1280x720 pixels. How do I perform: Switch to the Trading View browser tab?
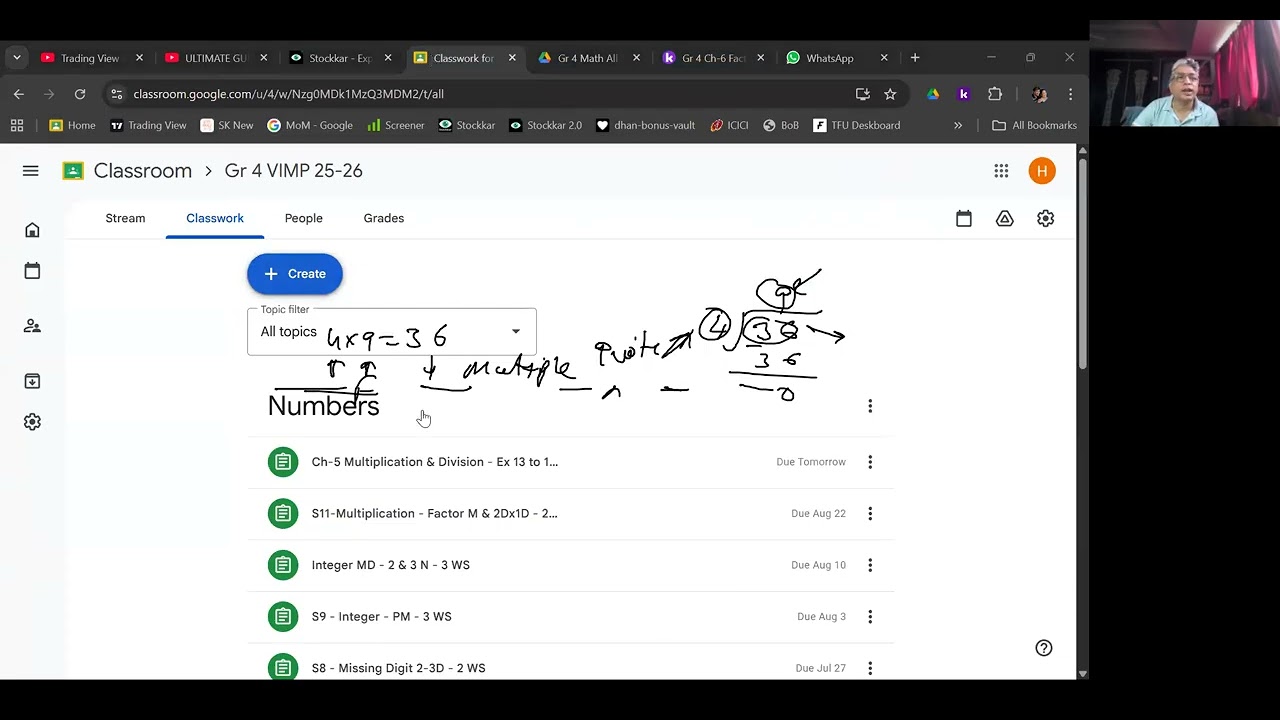[90, 58]
